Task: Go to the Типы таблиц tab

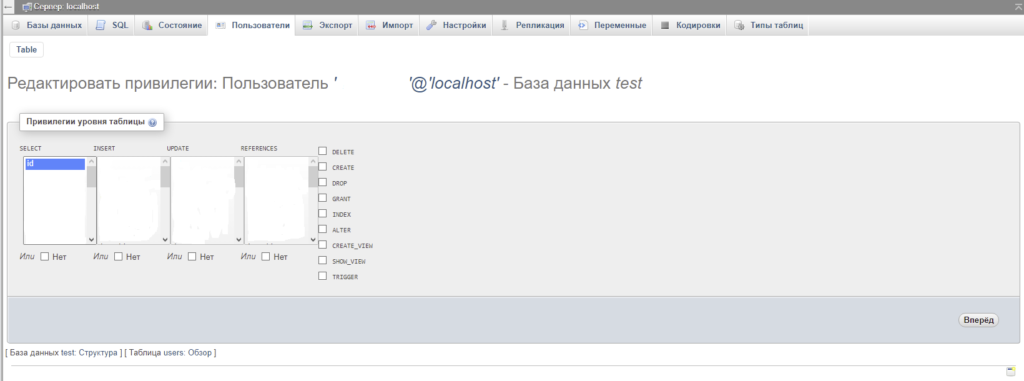Action: coord(767,25)
